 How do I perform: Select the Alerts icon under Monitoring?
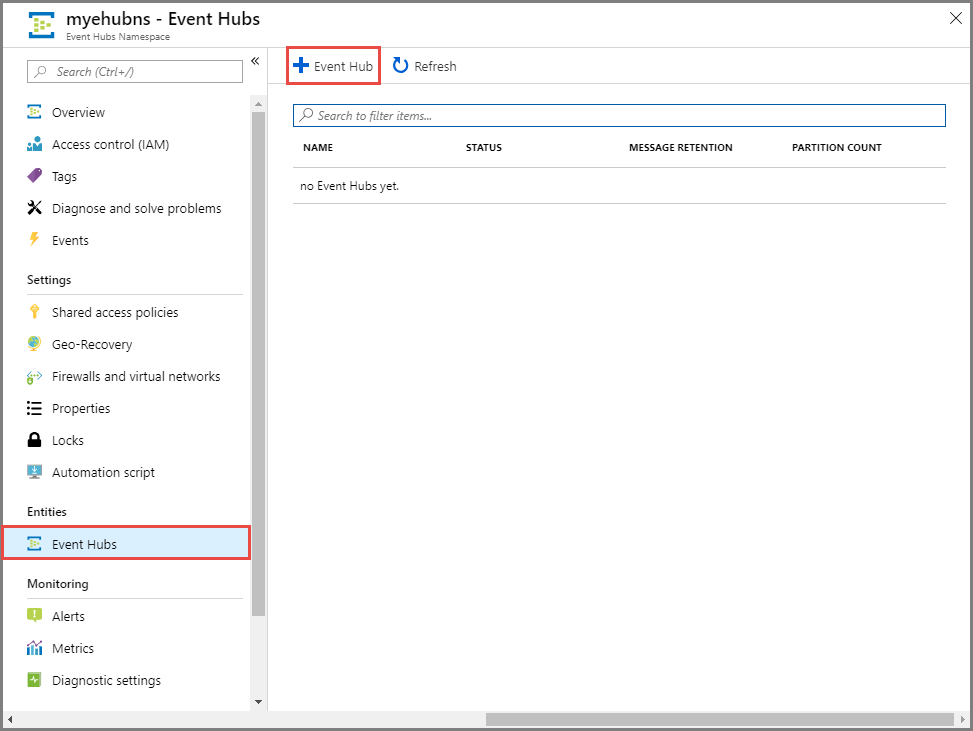(35, 617)
